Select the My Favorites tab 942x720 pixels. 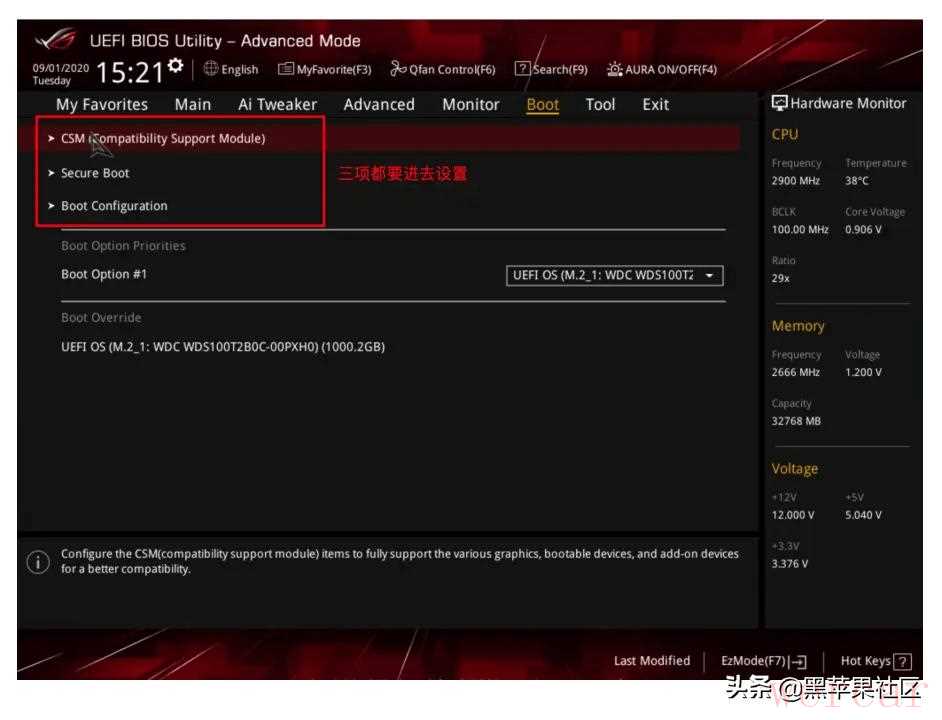pyautogui.click(x=102, y=104)
